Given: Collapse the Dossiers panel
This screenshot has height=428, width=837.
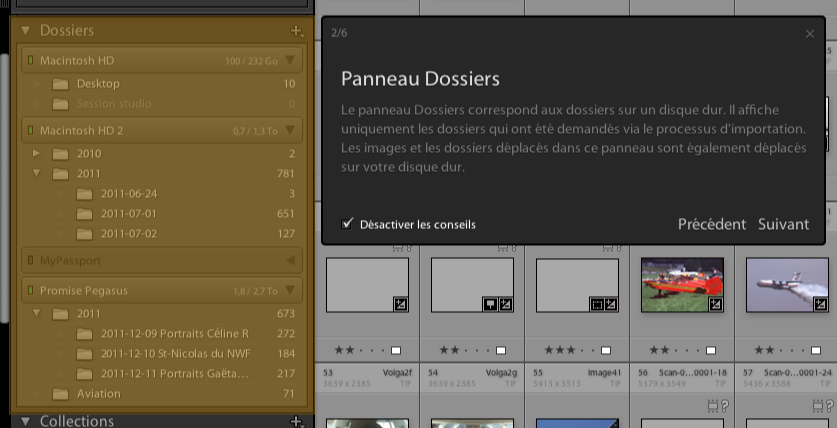Looking at the screenshot, I should (25, 31).
